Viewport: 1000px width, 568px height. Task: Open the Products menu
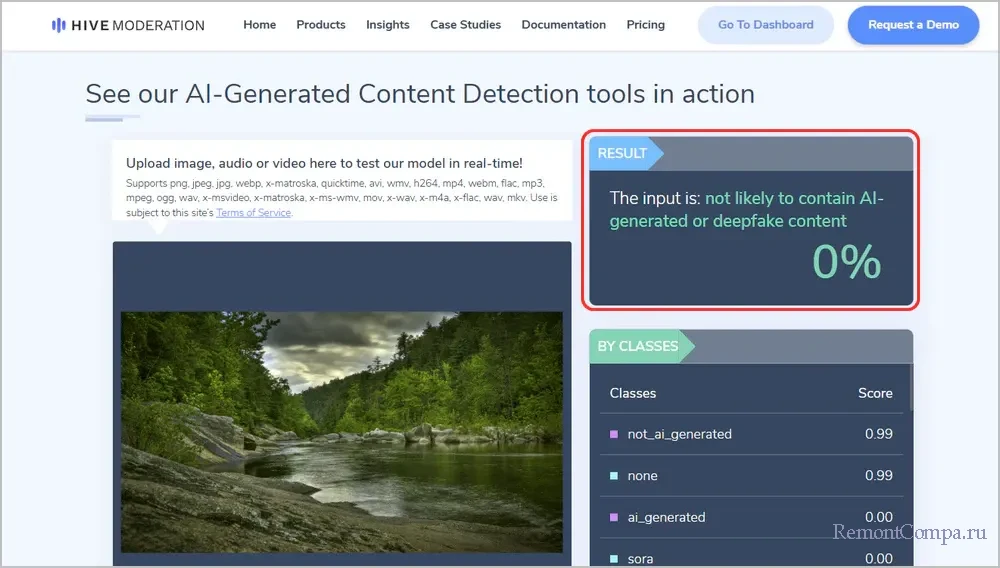pos(321,25)
